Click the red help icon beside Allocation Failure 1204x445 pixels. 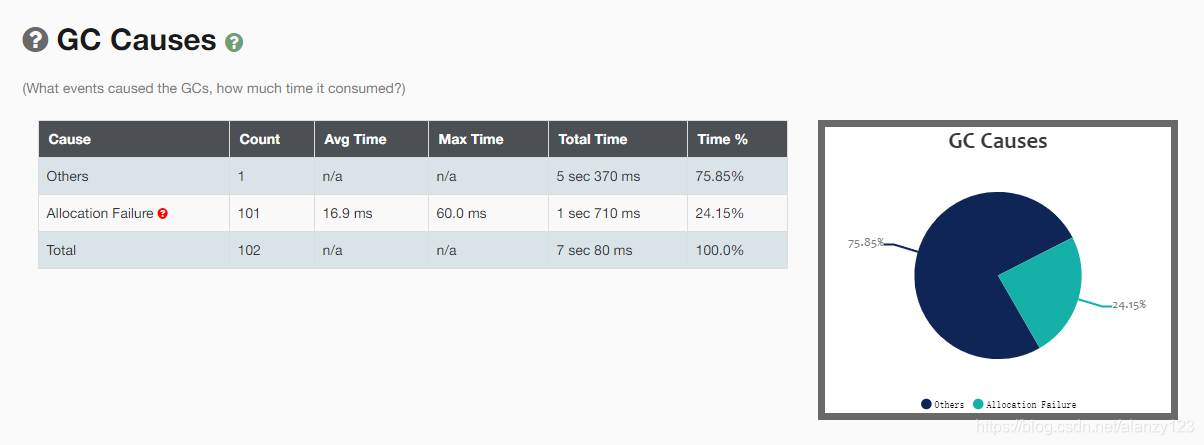coord(163,213)
